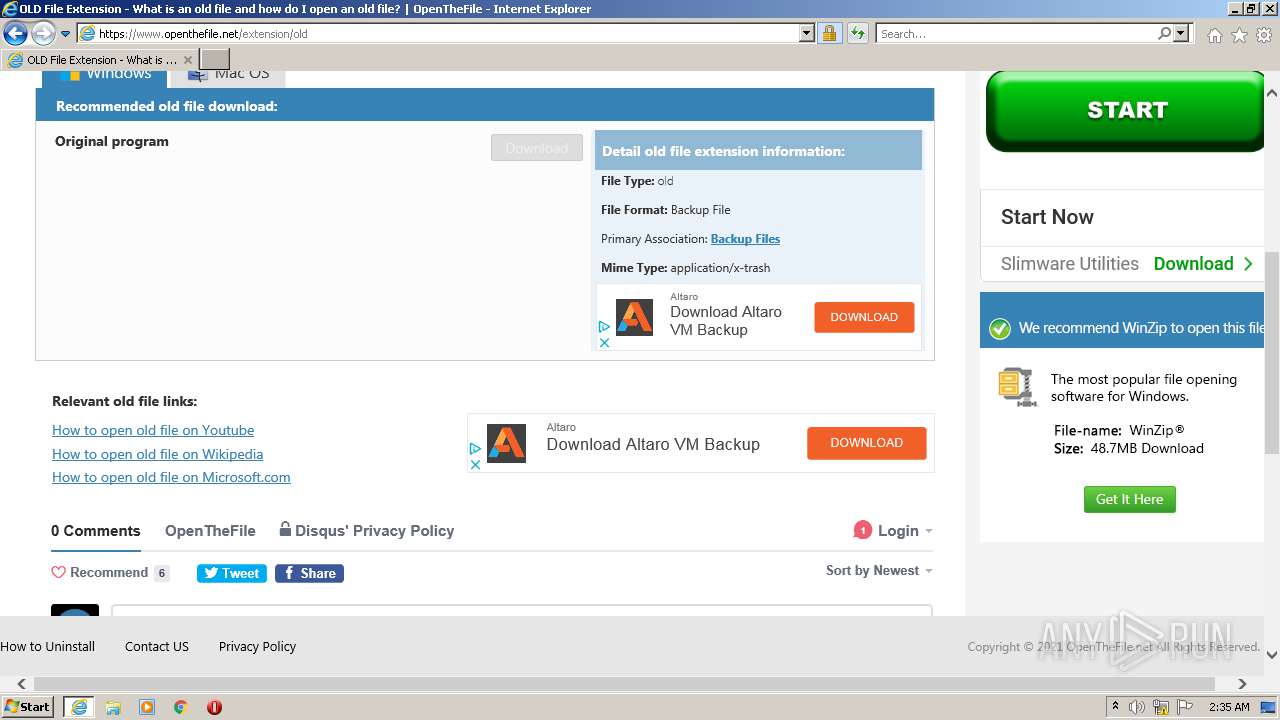This screenshot has width=1280, height=720.
Task: Expand the Login dropdown
Action: (x=905, y=531)
